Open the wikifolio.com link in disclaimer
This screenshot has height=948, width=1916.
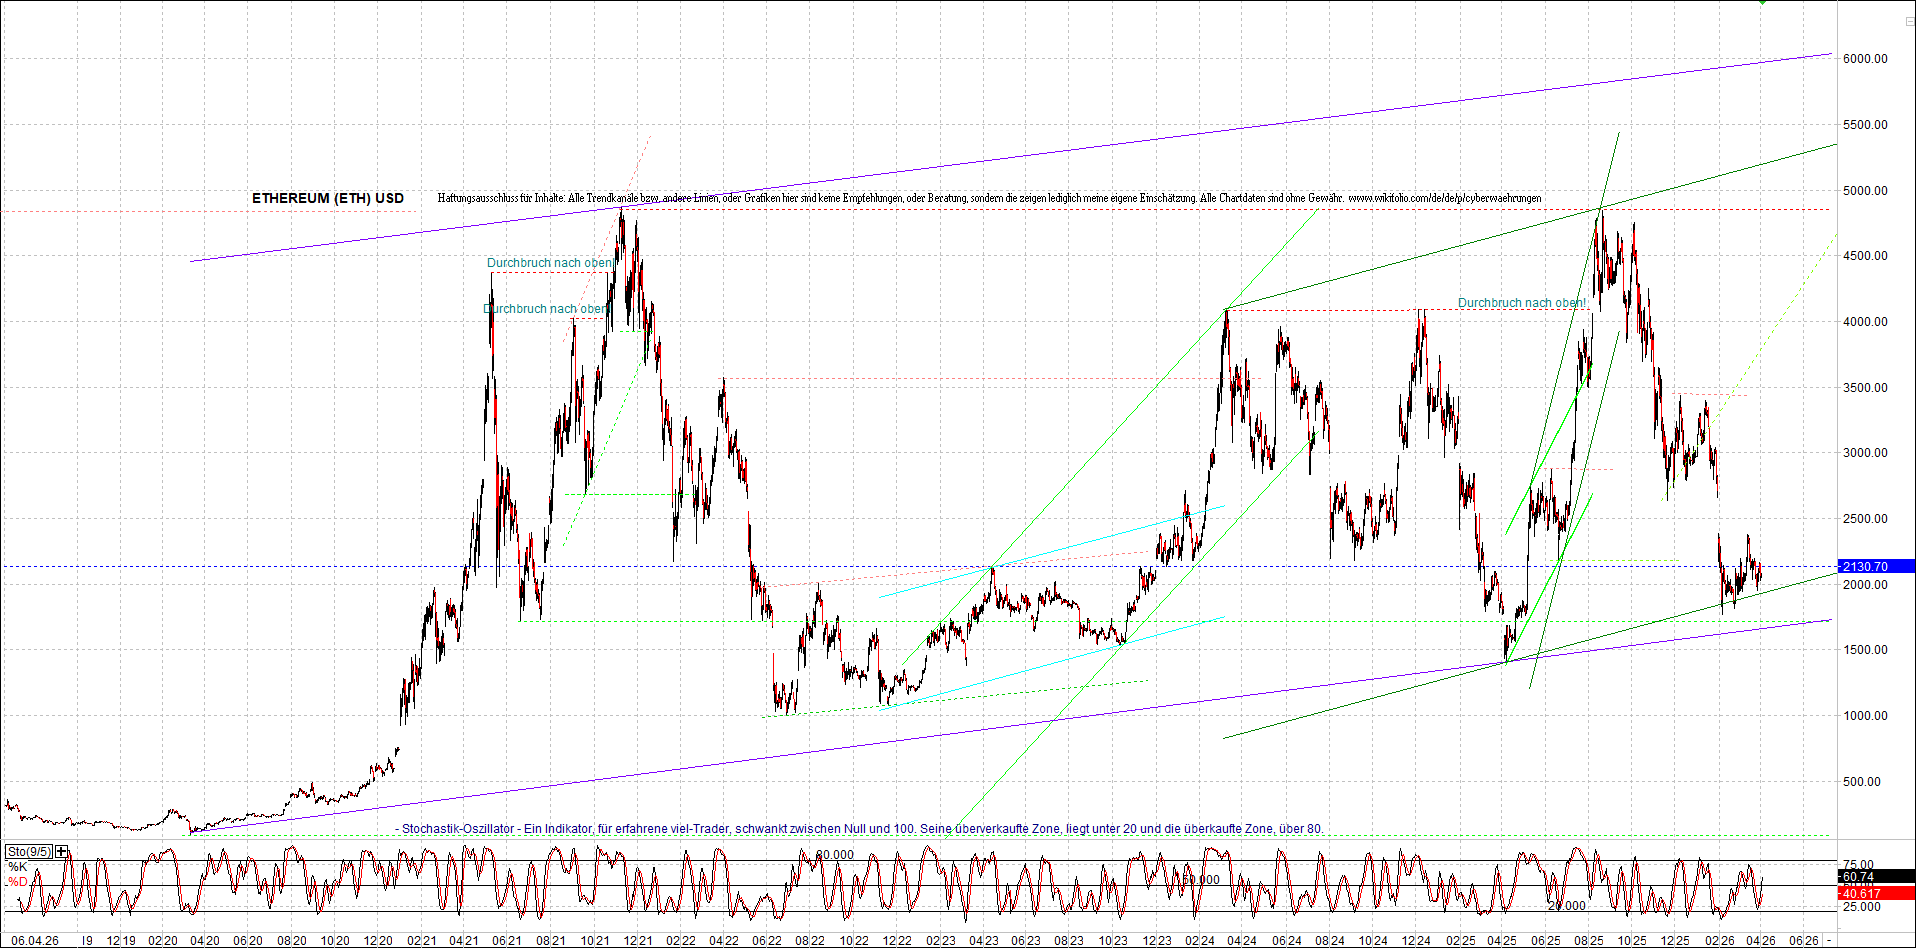pyautogui.click(x=1444, y=198)
